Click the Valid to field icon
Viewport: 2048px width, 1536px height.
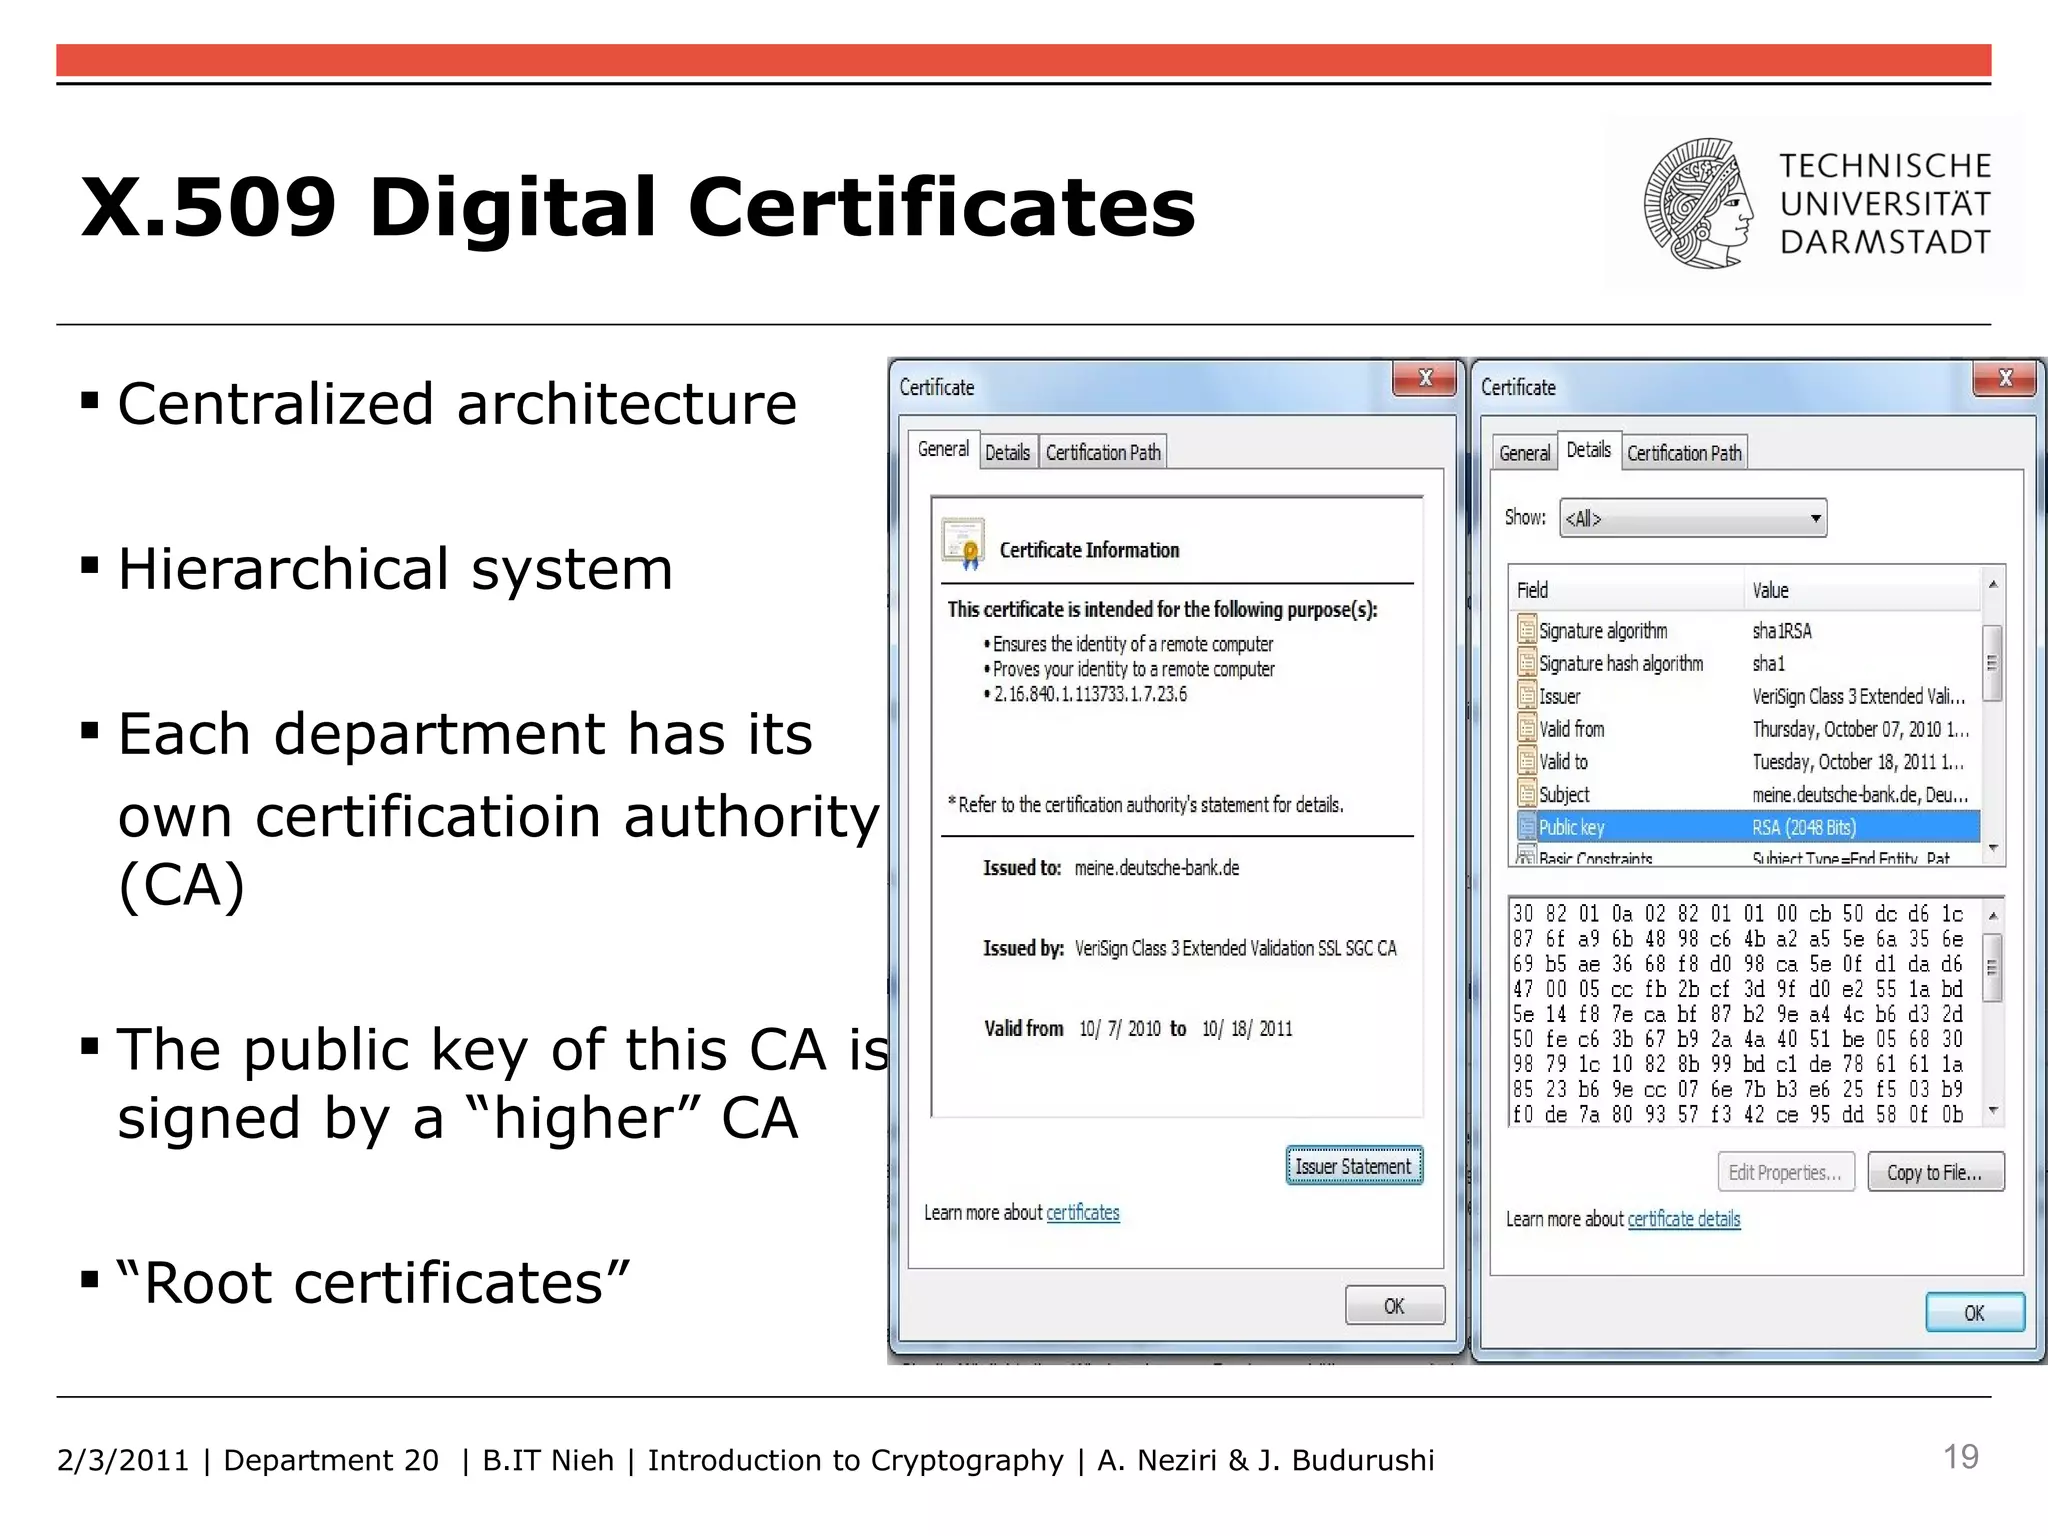pyautogui.click(x=1526, y=761)
